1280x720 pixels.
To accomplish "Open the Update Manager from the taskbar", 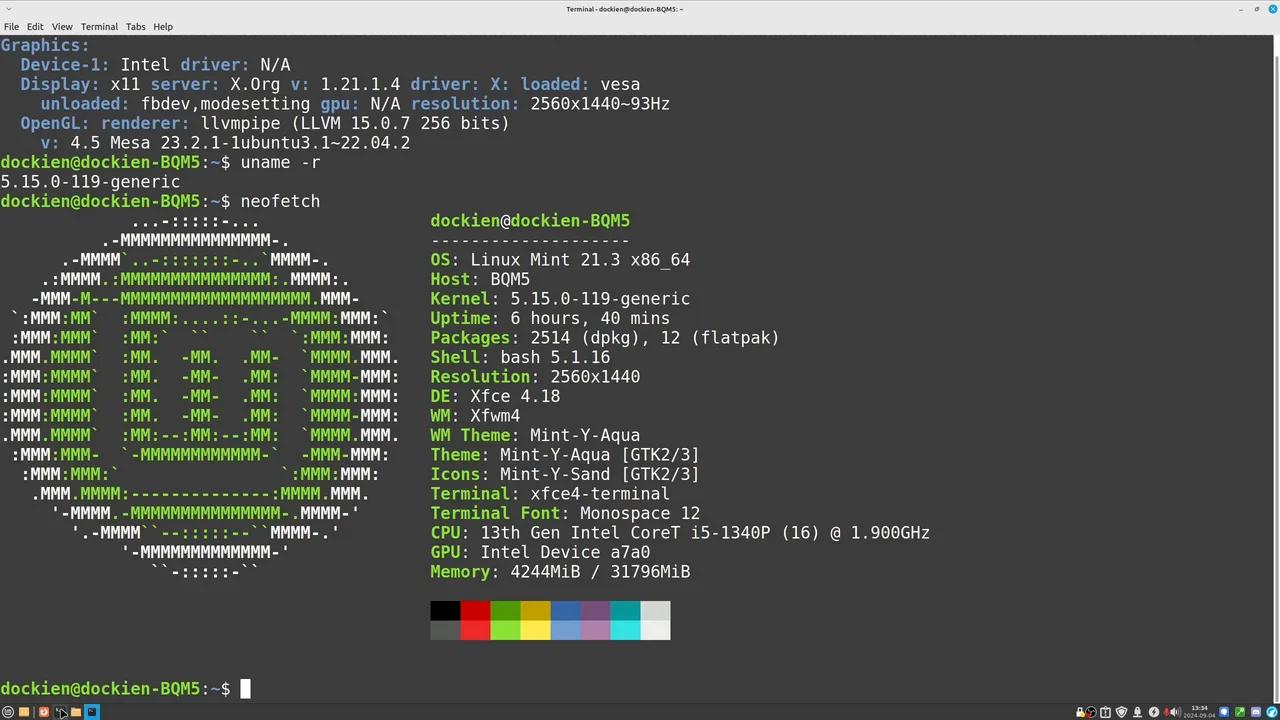I will [43, 712].
